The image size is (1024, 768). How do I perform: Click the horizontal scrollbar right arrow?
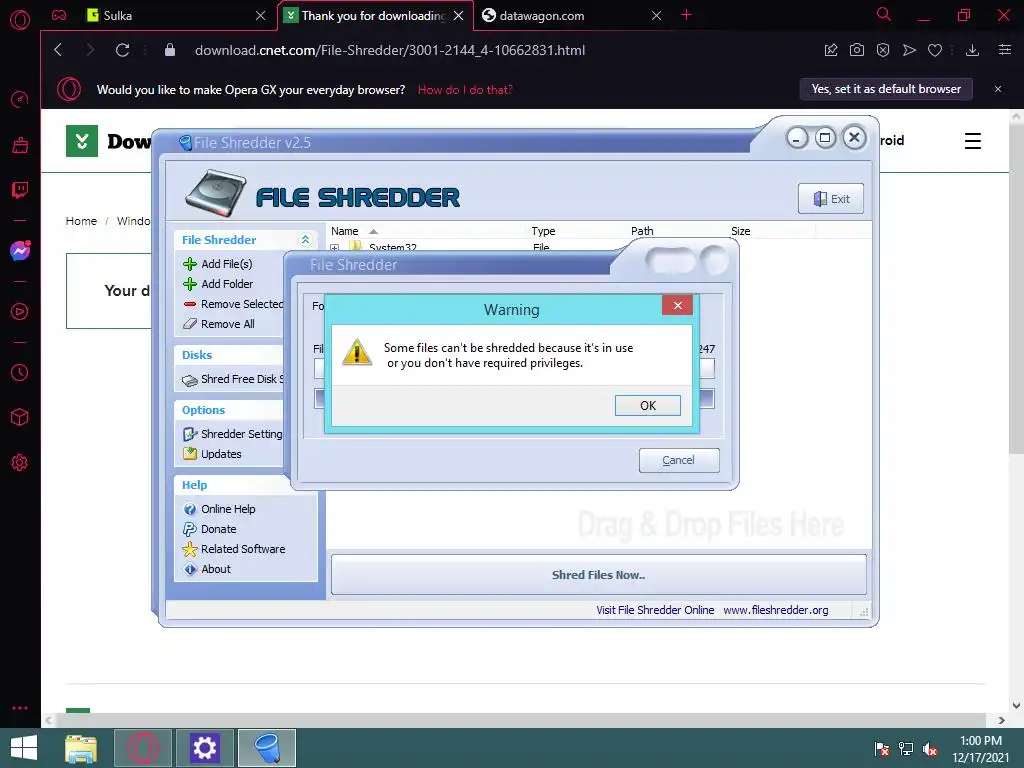[x=1002, y=720]
